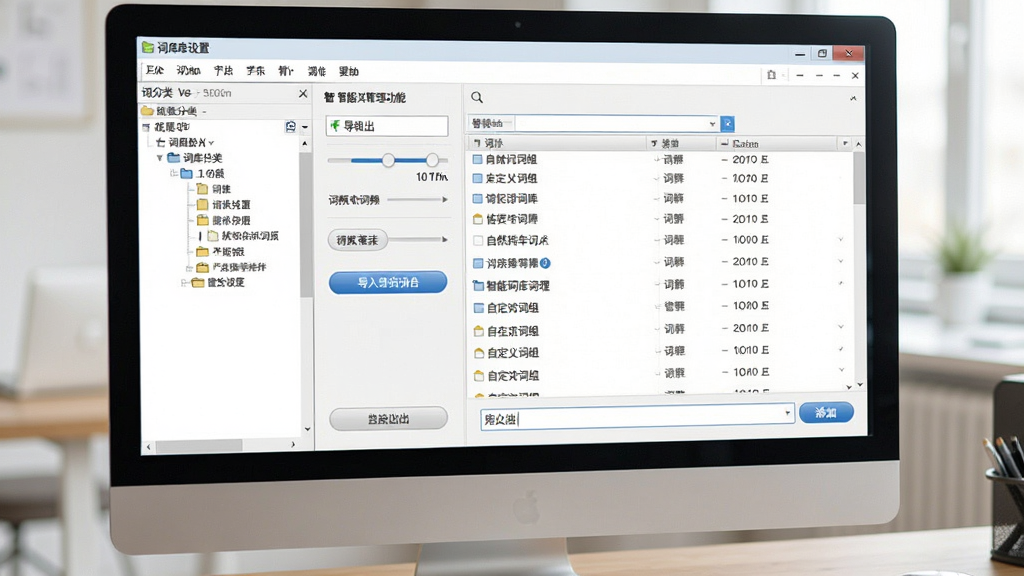
Task: Click the blue 添加 button
Action: click(x=826, y=413)
